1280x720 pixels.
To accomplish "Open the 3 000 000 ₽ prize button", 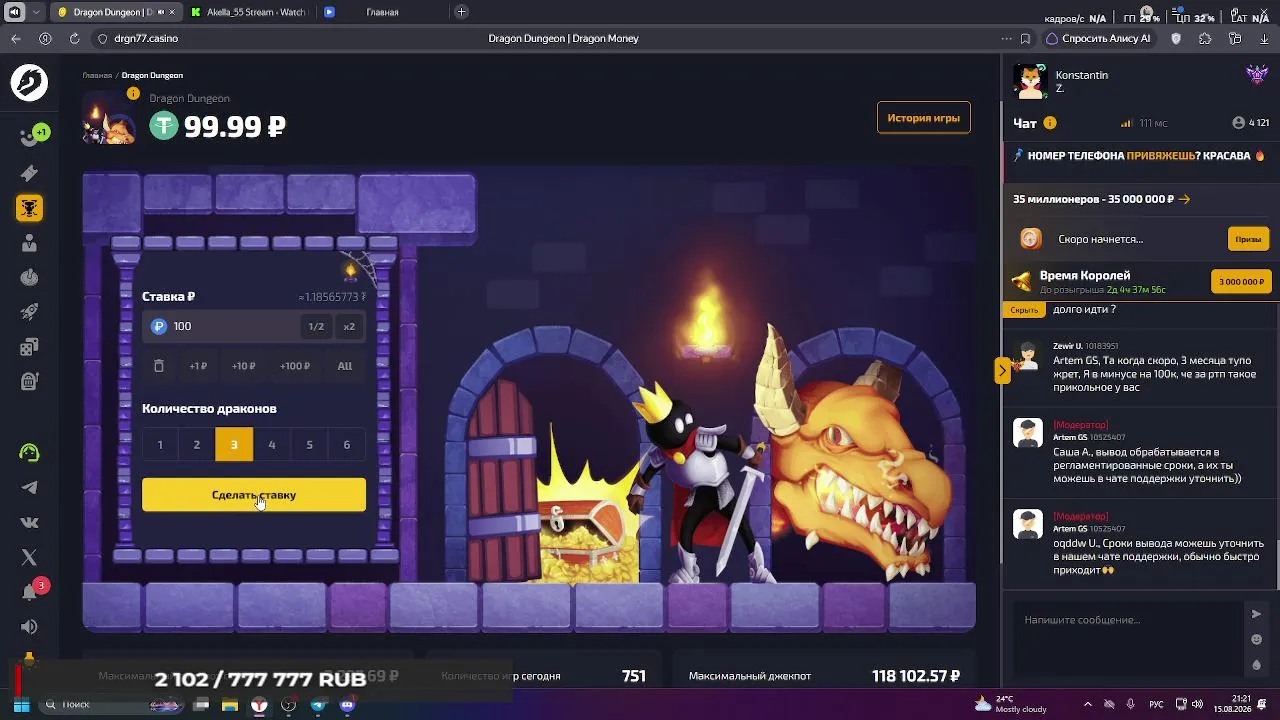I will 1241,282.
